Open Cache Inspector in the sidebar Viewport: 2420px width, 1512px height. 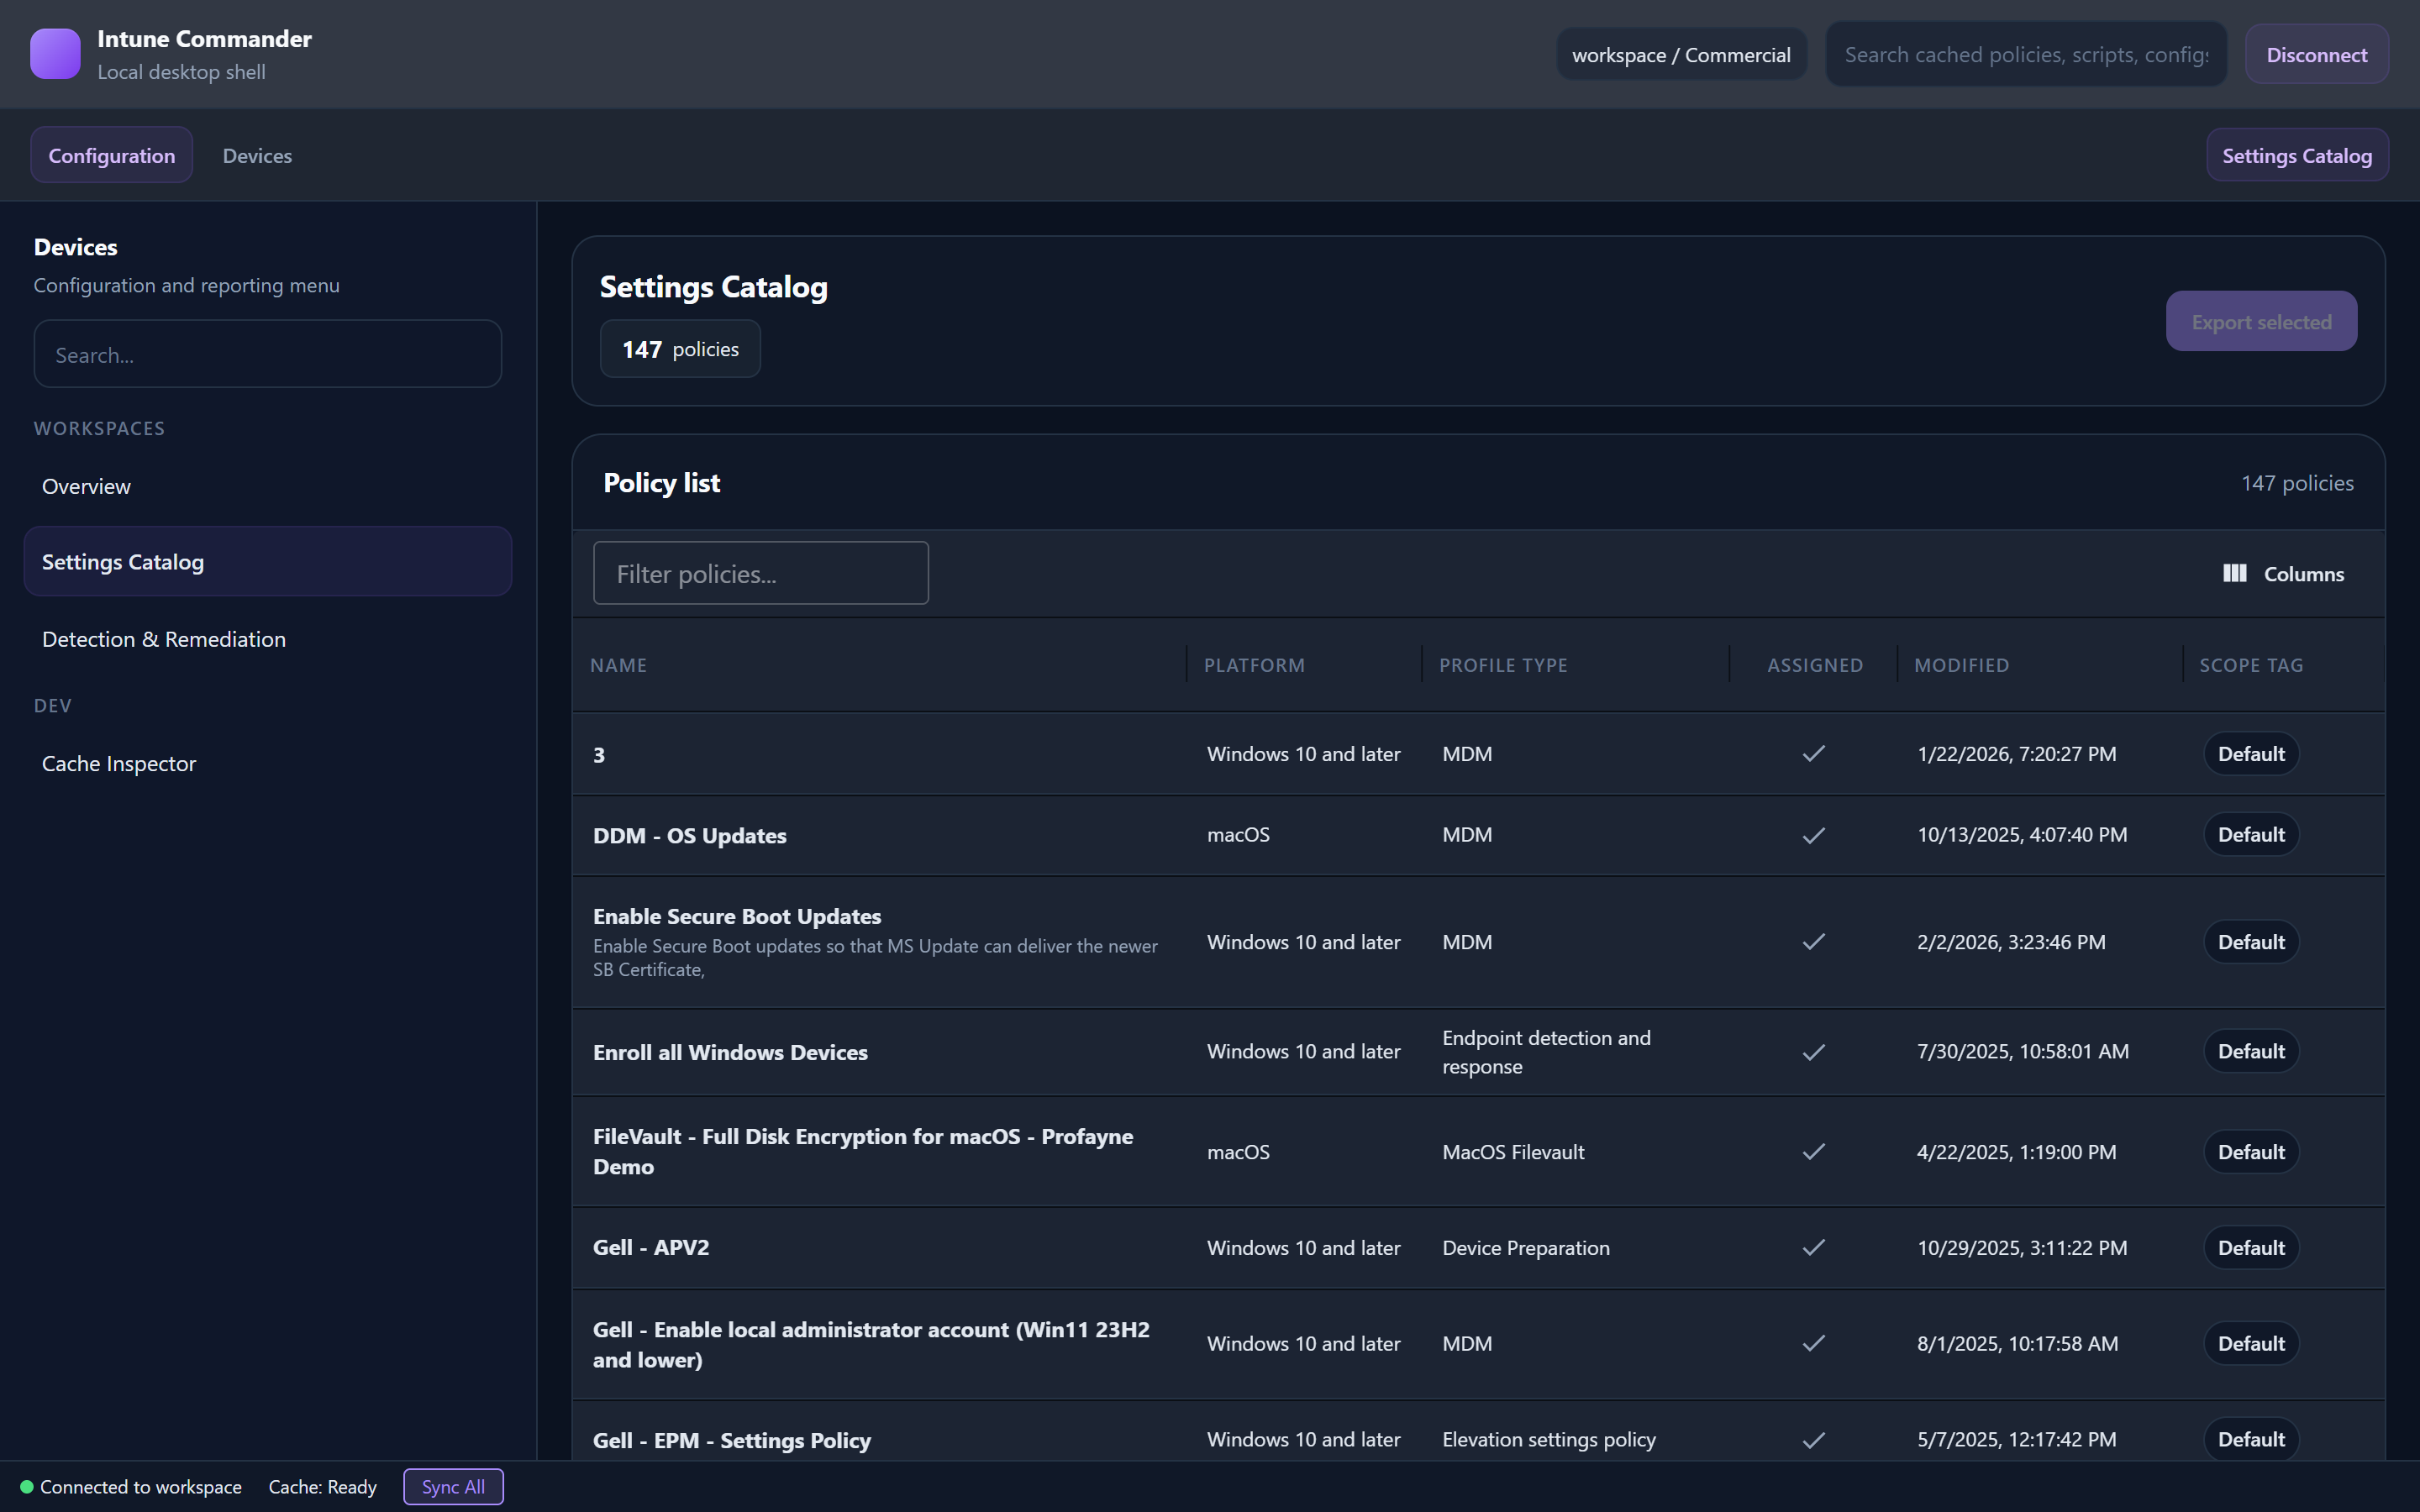(119, 763)
